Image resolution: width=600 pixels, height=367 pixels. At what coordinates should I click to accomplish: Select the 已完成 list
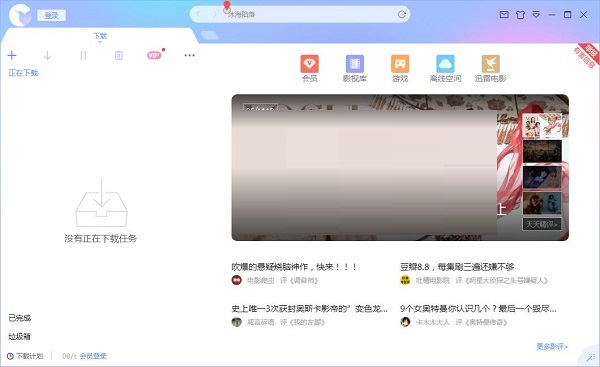[x=20, y=318]
